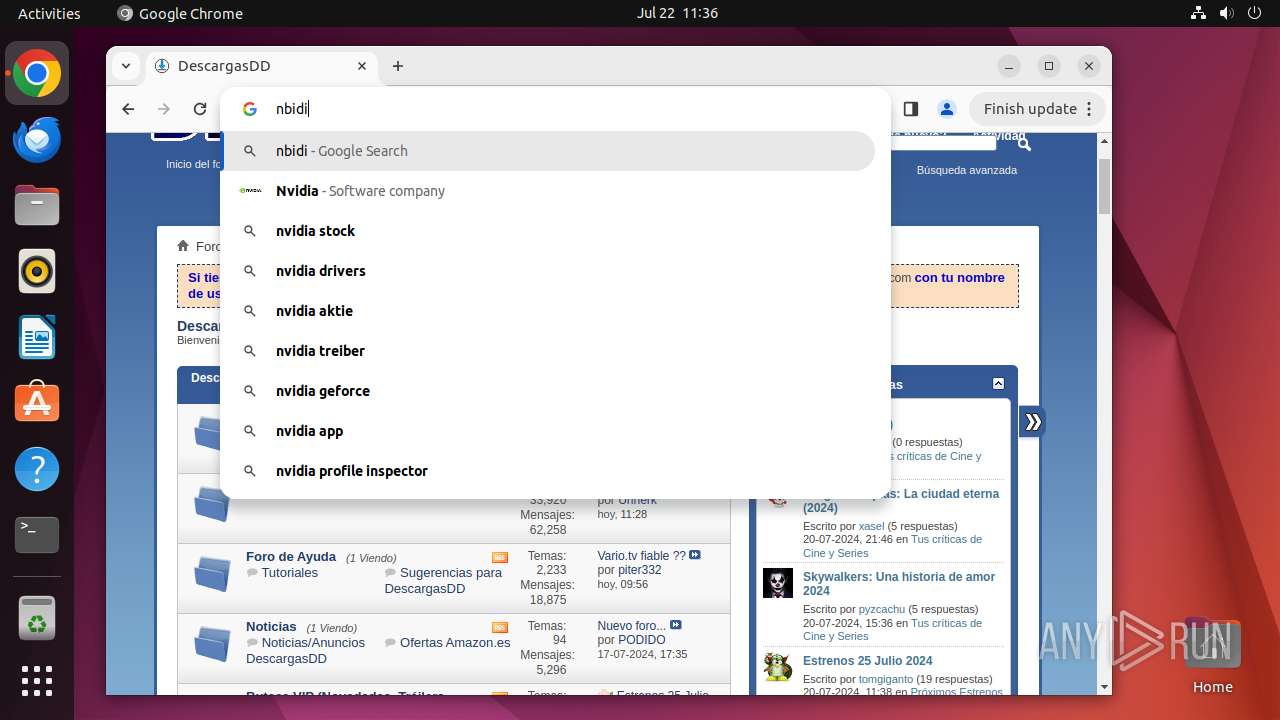The image size is (1280, 720).
Task: Show Applications grid in the dock
Action: (37, 681)
